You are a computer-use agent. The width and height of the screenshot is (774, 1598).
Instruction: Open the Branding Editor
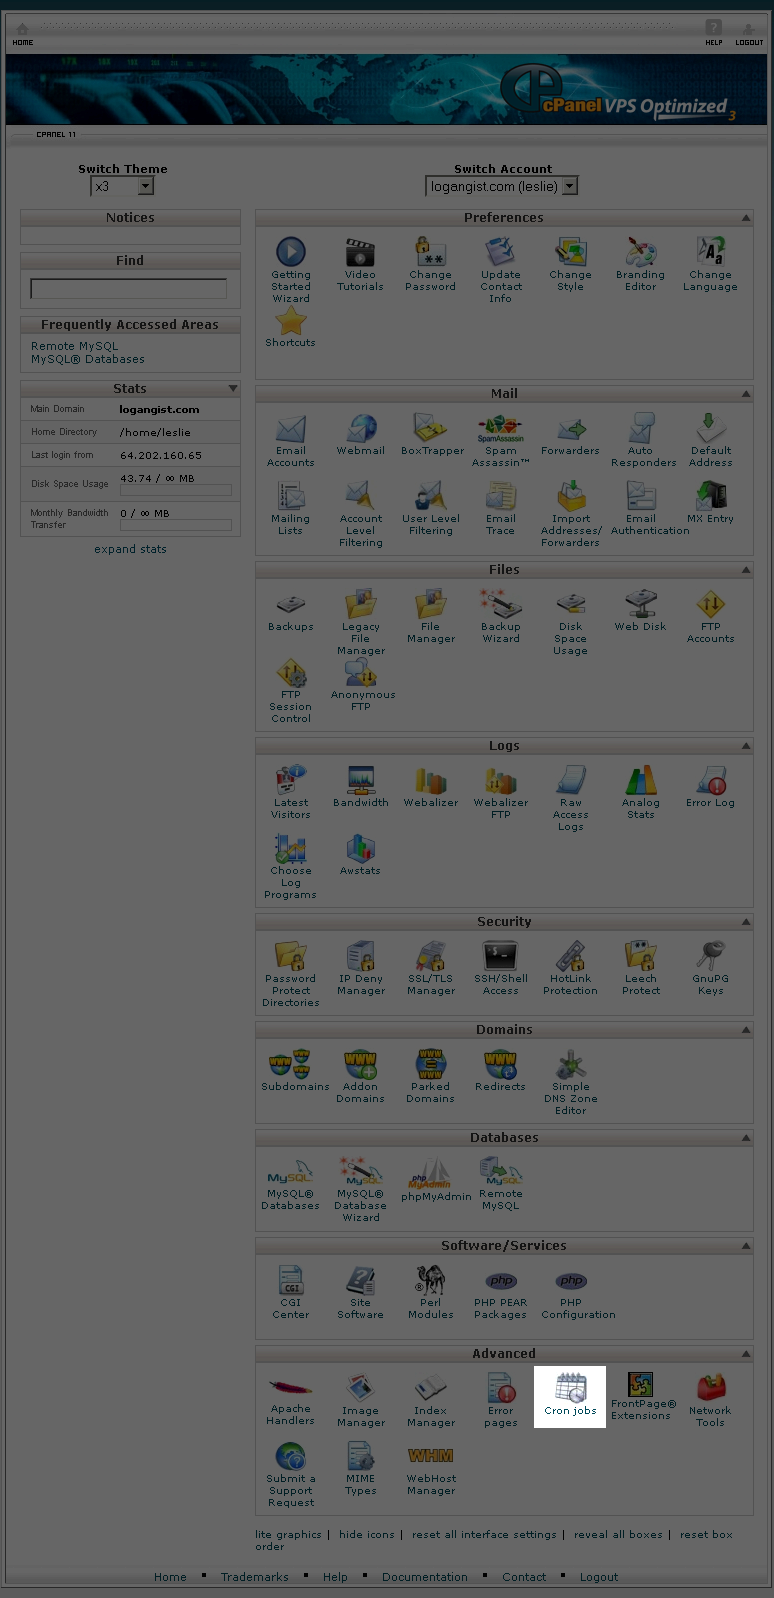pos(640,264)
